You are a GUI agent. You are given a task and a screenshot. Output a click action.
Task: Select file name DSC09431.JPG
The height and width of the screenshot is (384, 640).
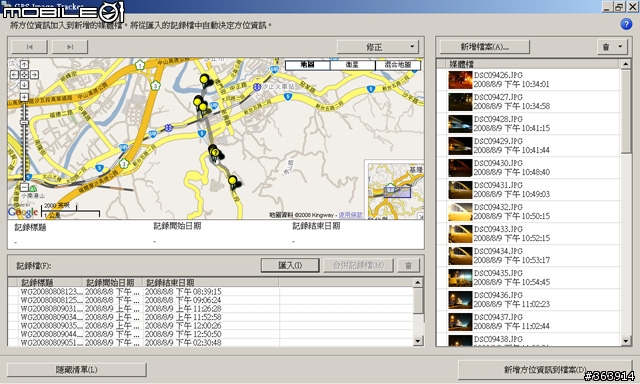pyautogui.click(x=498, y=185)
